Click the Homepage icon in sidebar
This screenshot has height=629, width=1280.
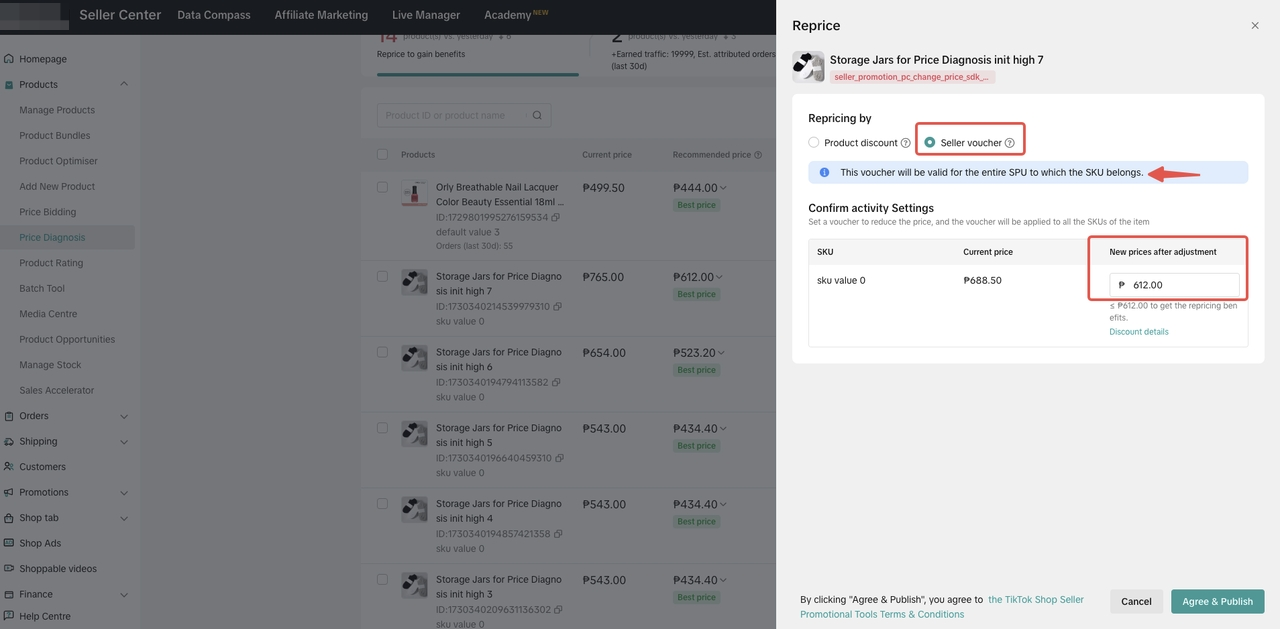[x=9, y=59]
